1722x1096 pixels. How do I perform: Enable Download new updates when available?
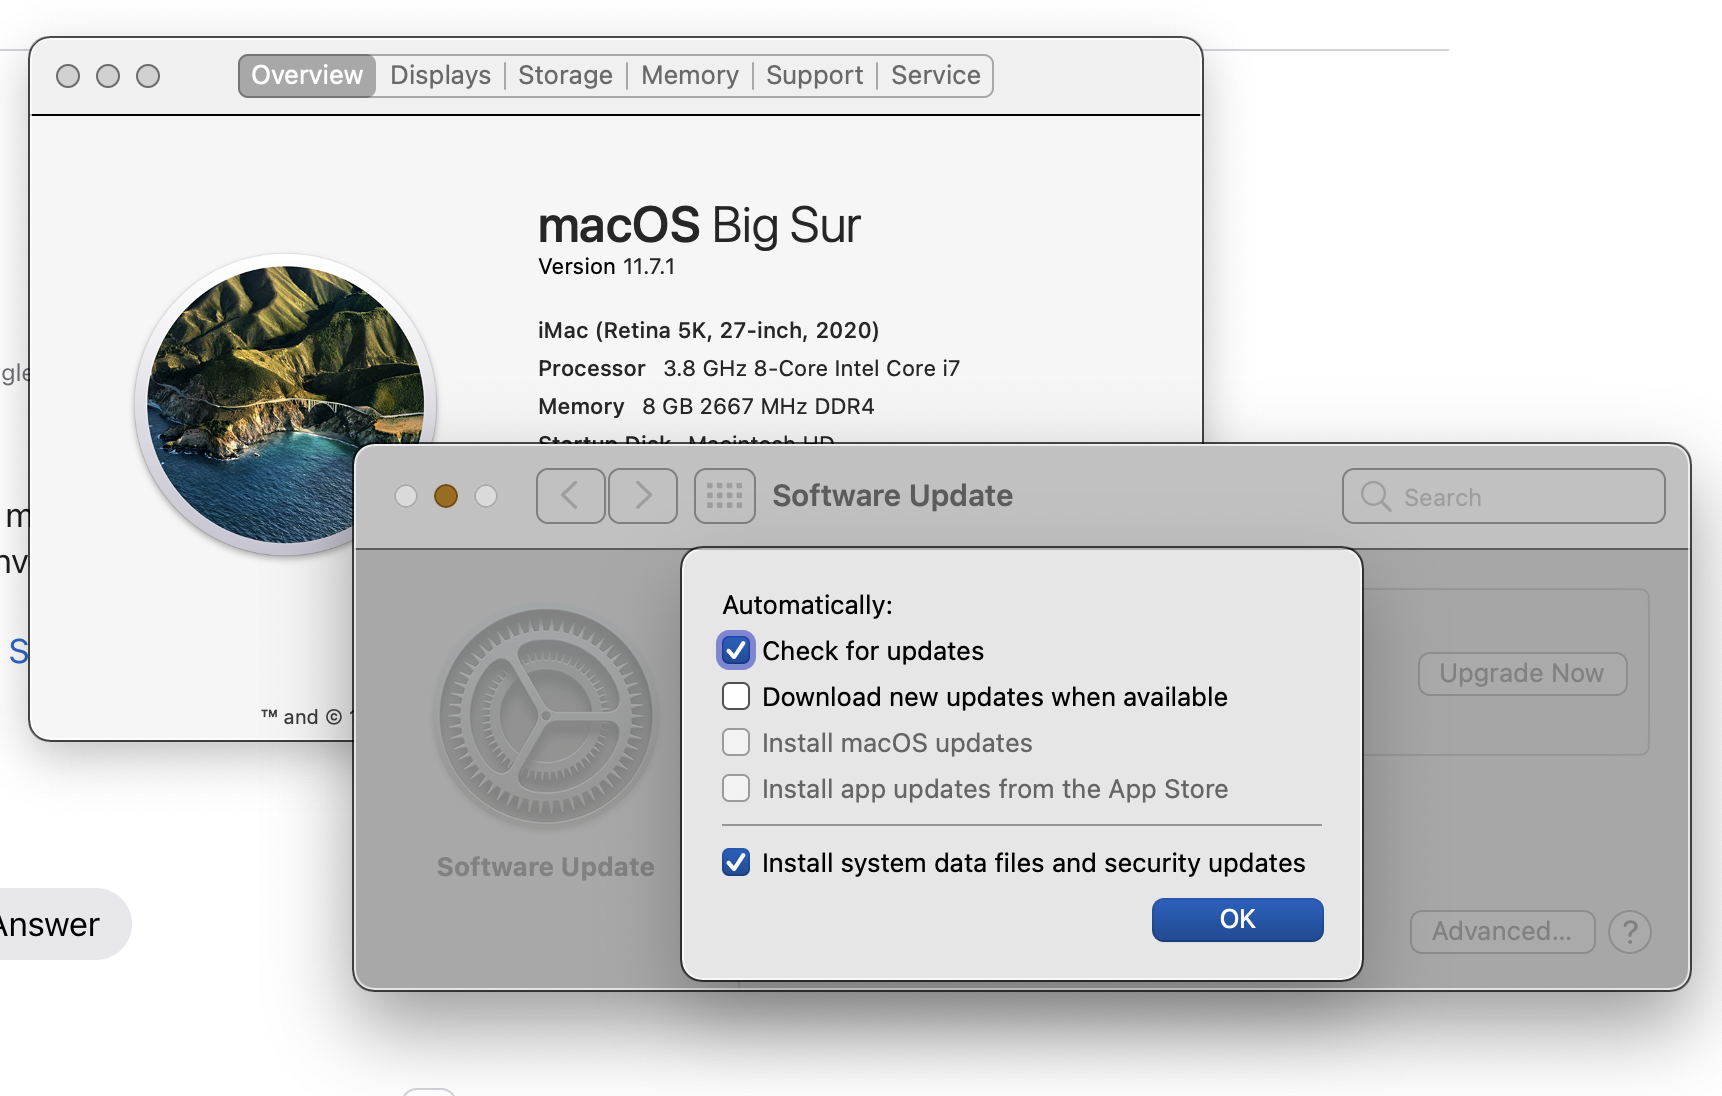click(736, 697)
